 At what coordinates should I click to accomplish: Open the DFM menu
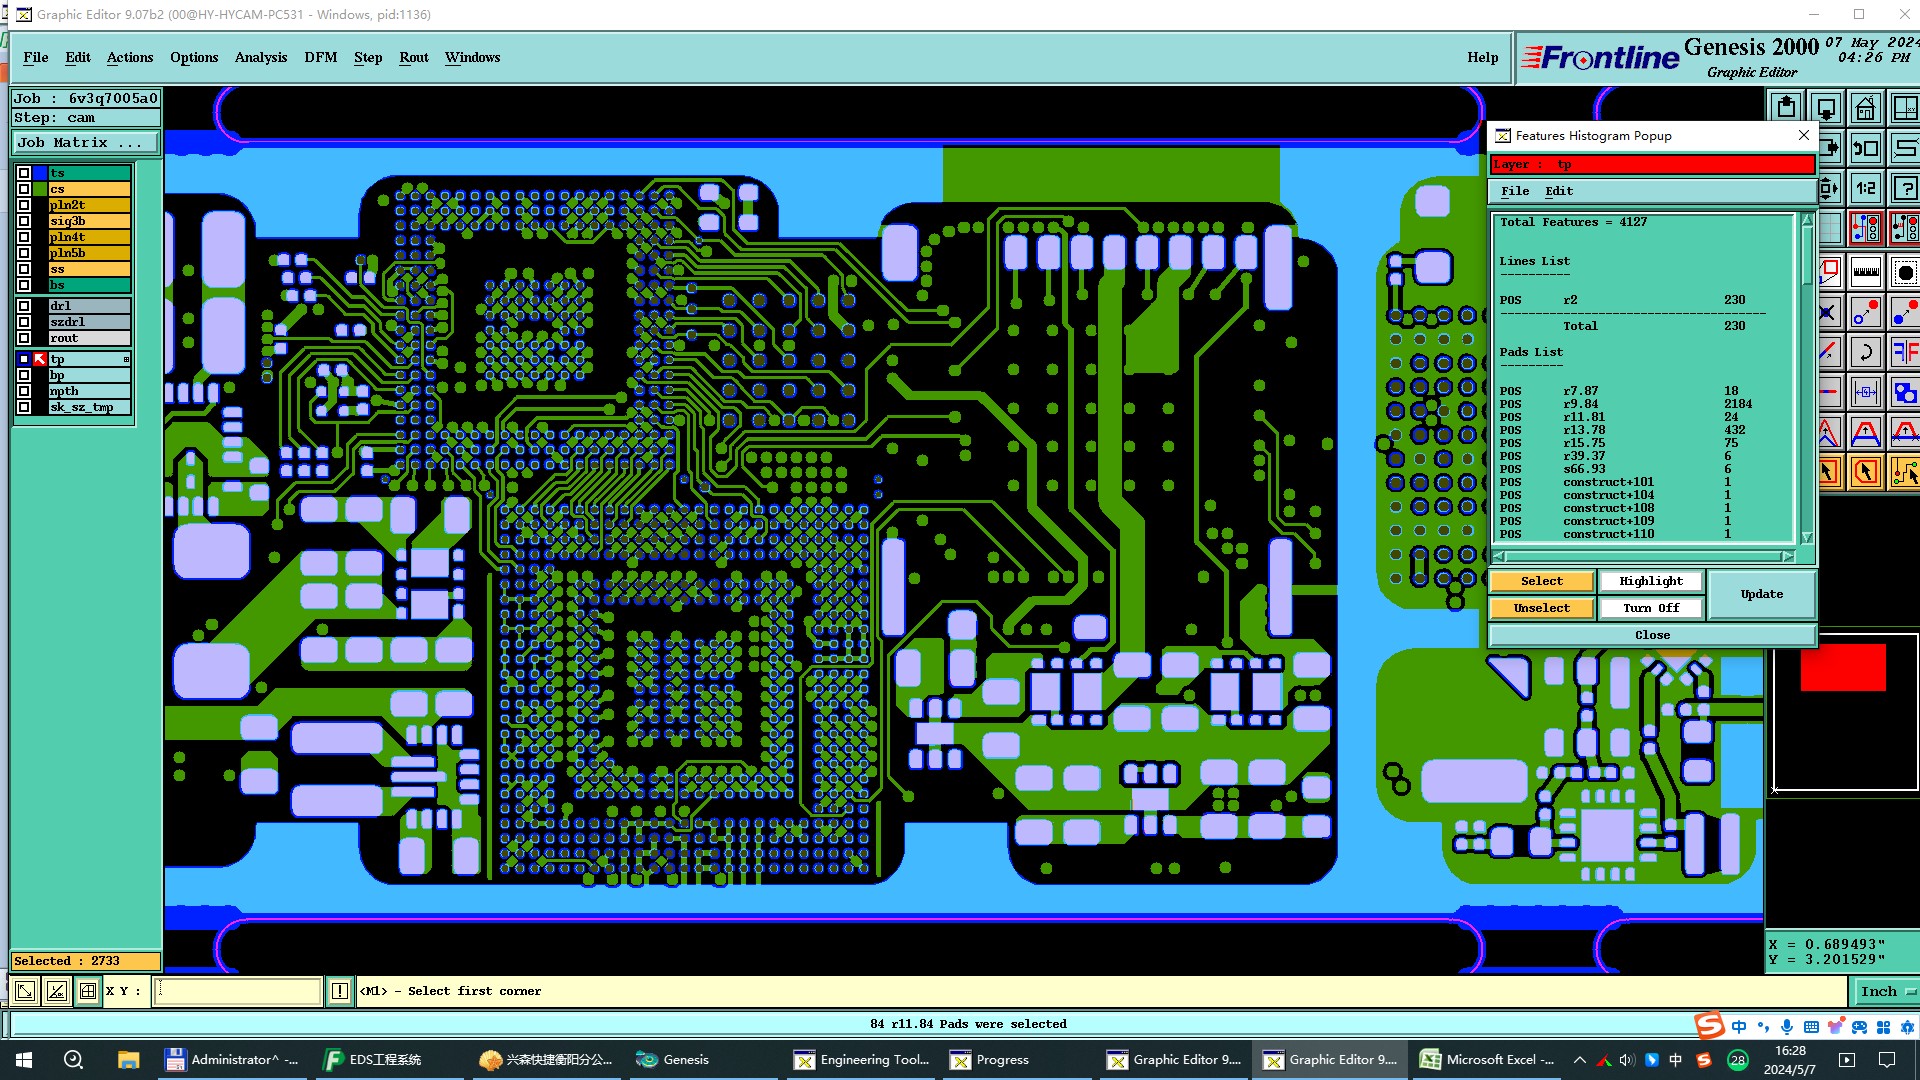tap(320, 57)
